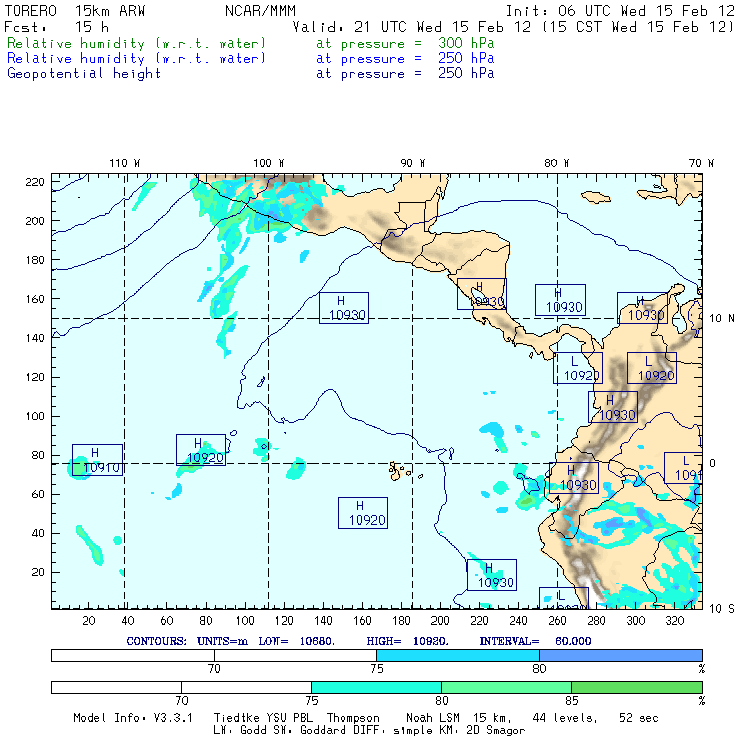
Task: Click the 'Fcst: 15 h' forecast hour text
Action: [57, 27]
